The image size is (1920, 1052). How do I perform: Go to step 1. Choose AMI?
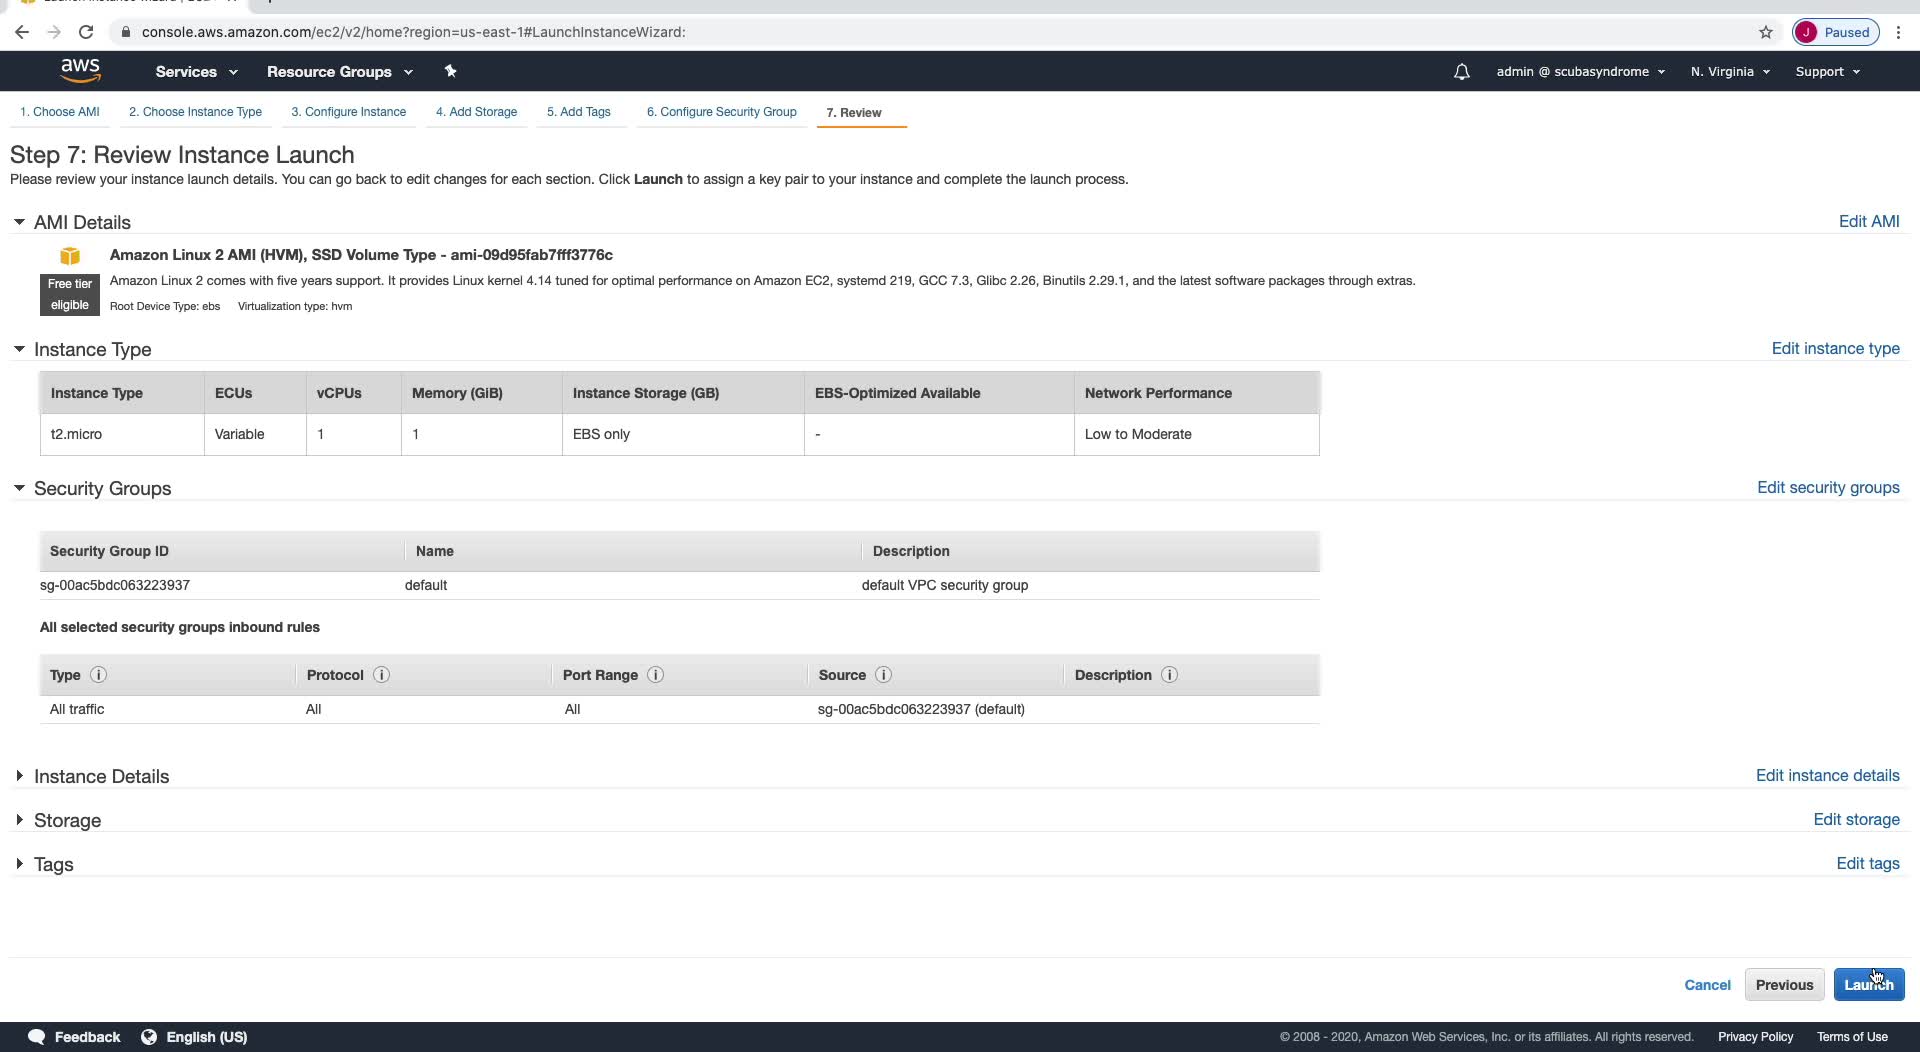[60, 112]
